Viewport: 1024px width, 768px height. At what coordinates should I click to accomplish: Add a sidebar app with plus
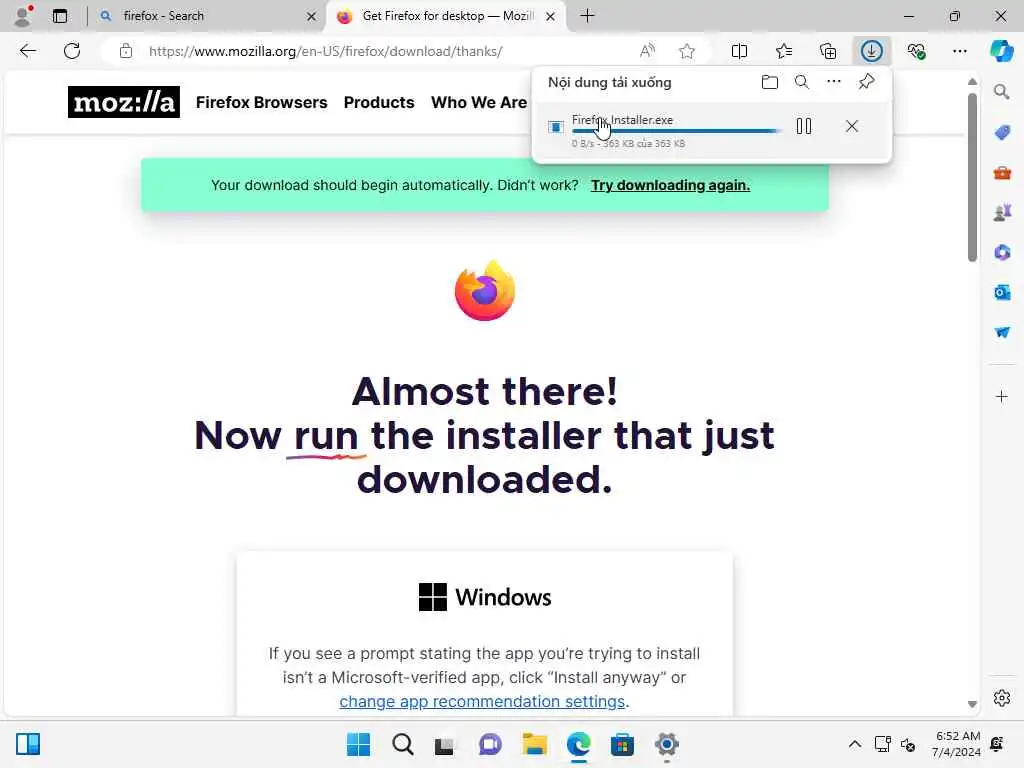1002,396
